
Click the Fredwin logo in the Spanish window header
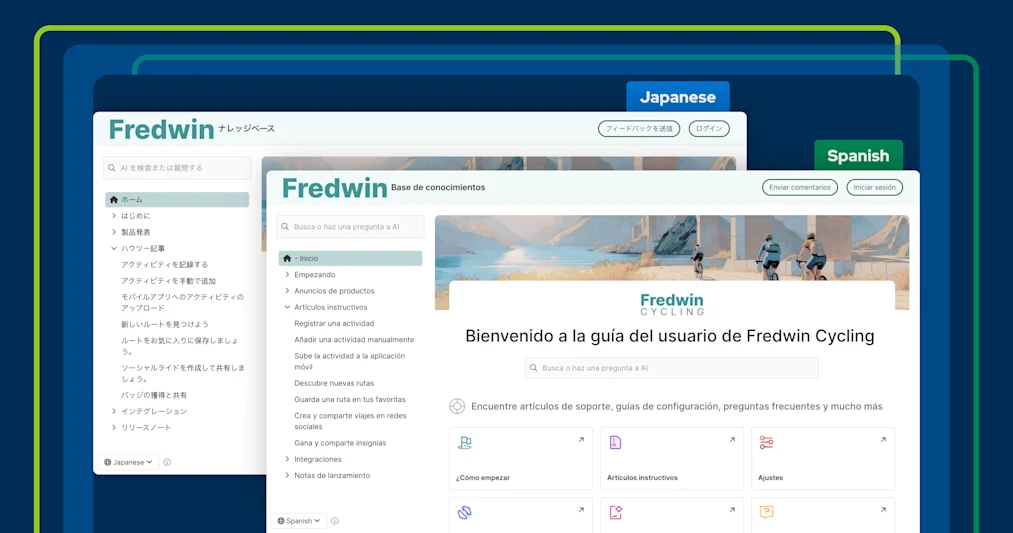tap(334, 188)
